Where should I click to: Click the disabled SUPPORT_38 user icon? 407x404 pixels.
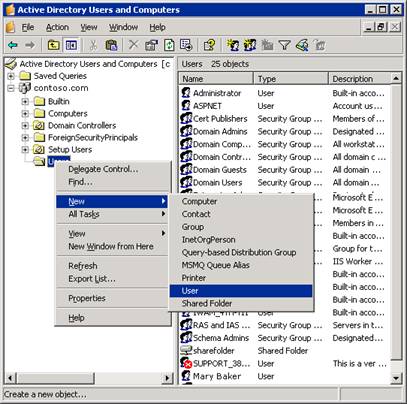point(186,363)
